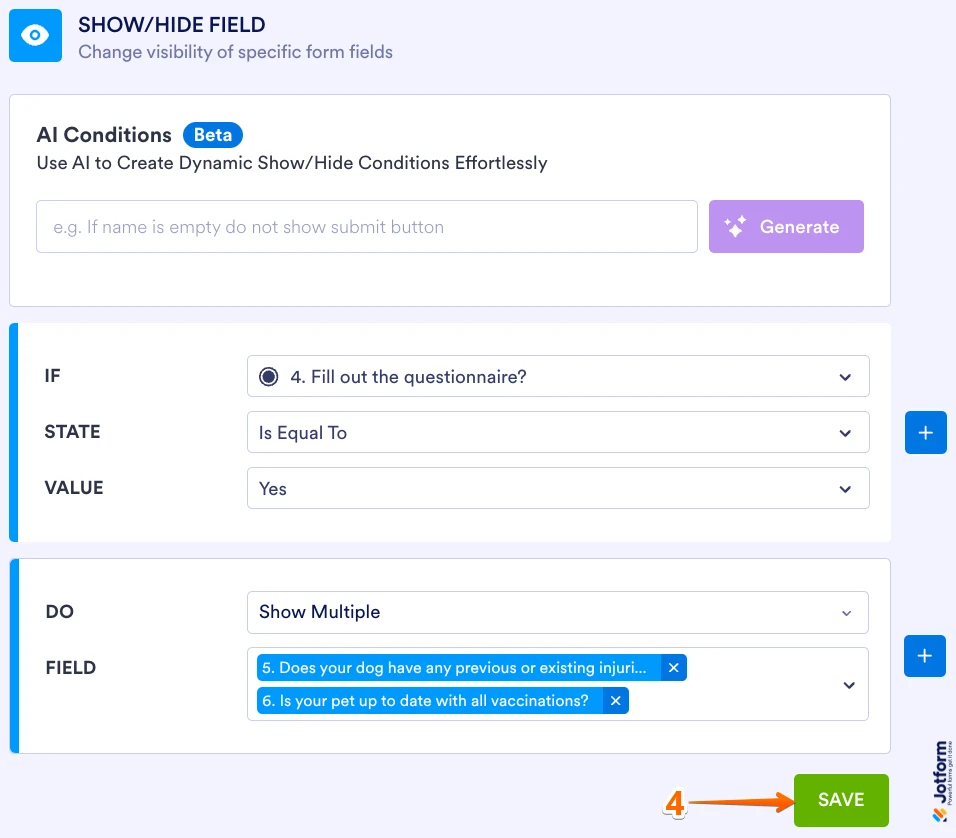This screenshot has height=838, width=956.
Task: Open the DO dropdown set to Show Multiple
Action: coord(557,612)
